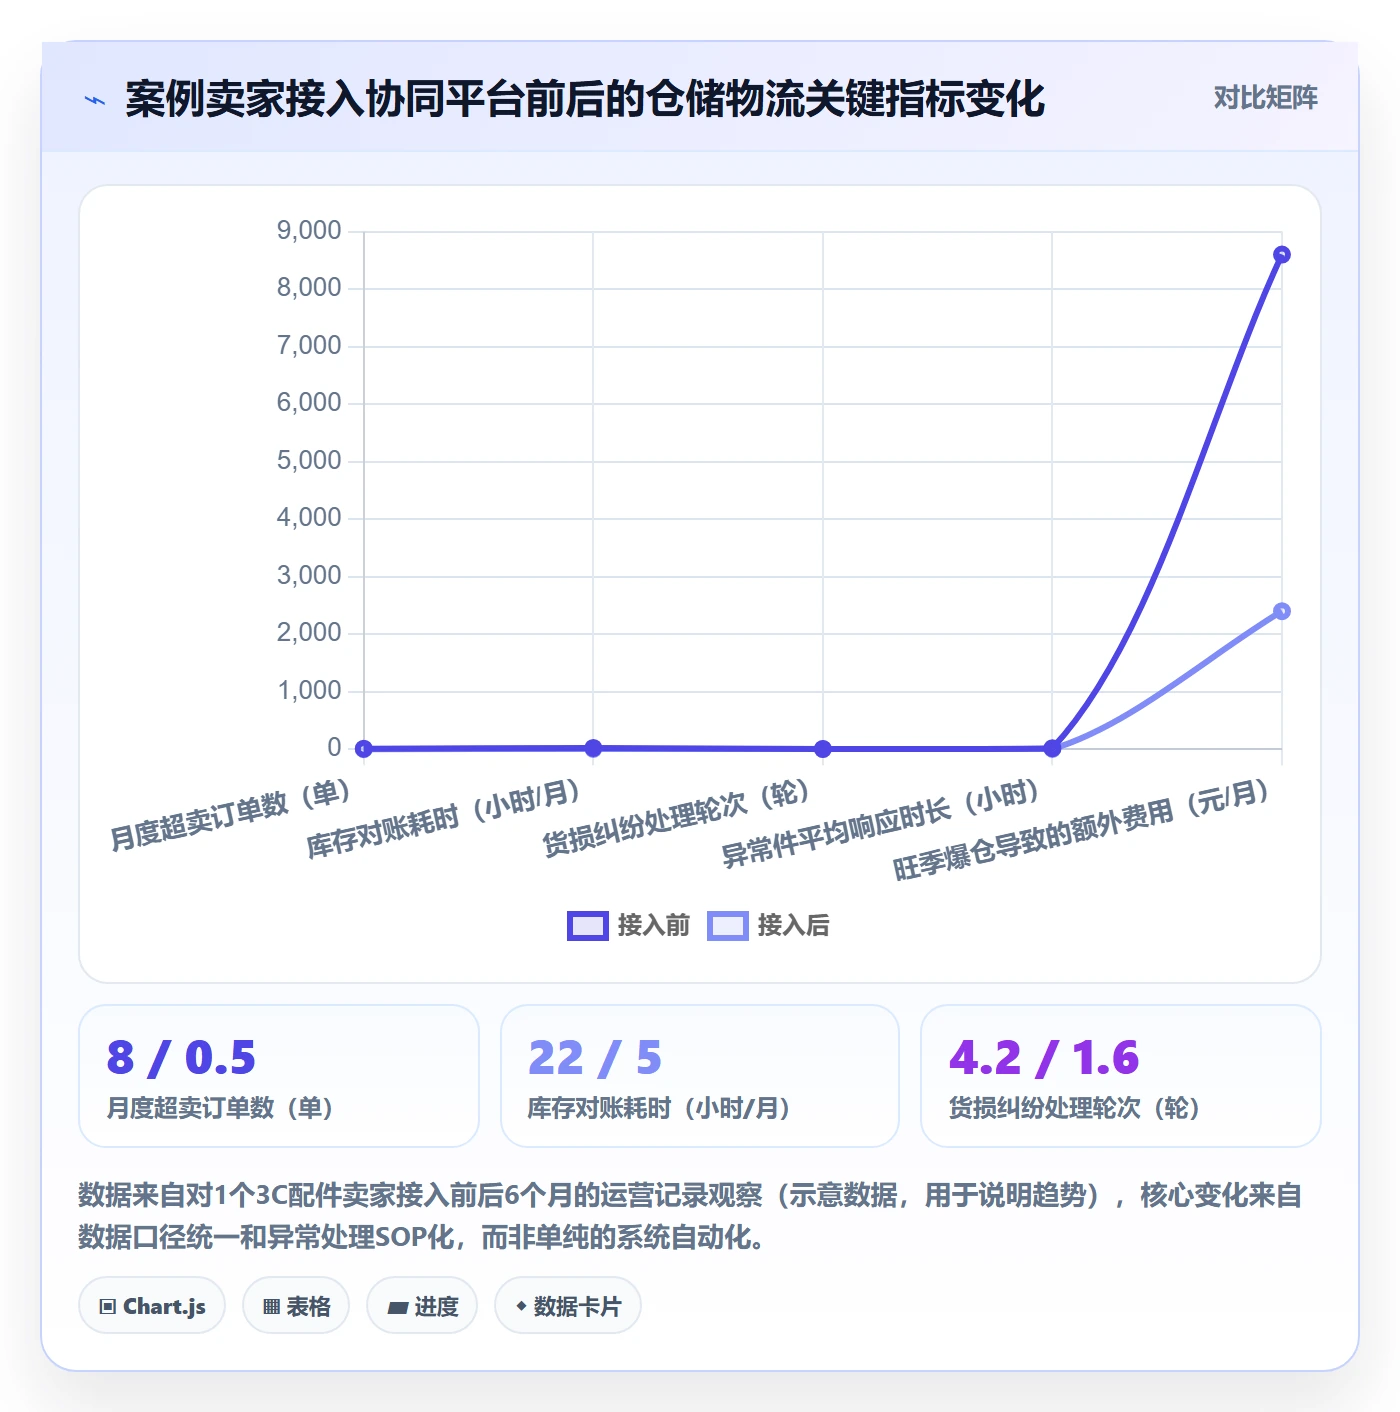1400x1412 pixels.
Task: Click the footnote starting with 数据来自对1个3C配件卖家
Action: click(690, 1216)
